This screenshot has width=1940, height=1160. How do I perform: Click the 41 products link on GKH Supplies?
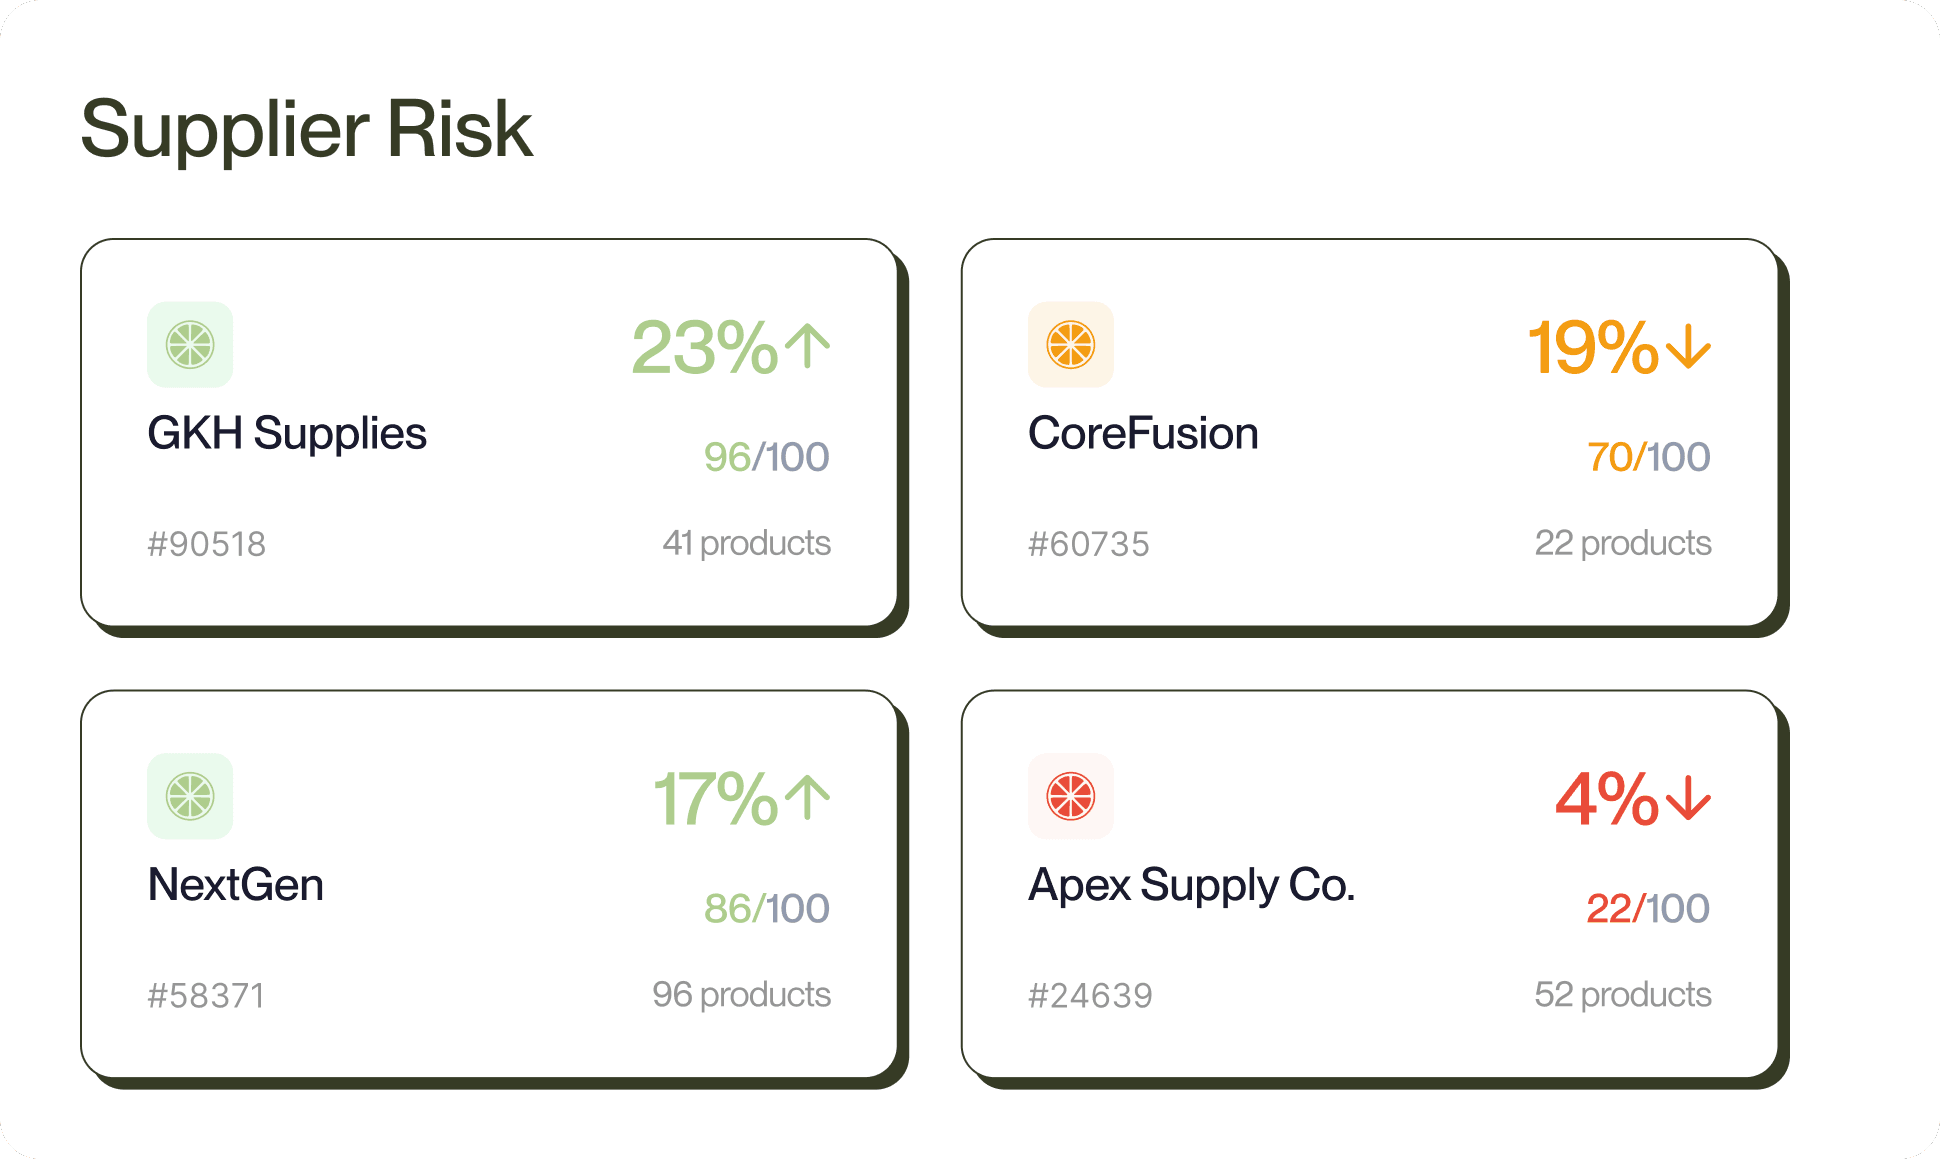[746, 543]
